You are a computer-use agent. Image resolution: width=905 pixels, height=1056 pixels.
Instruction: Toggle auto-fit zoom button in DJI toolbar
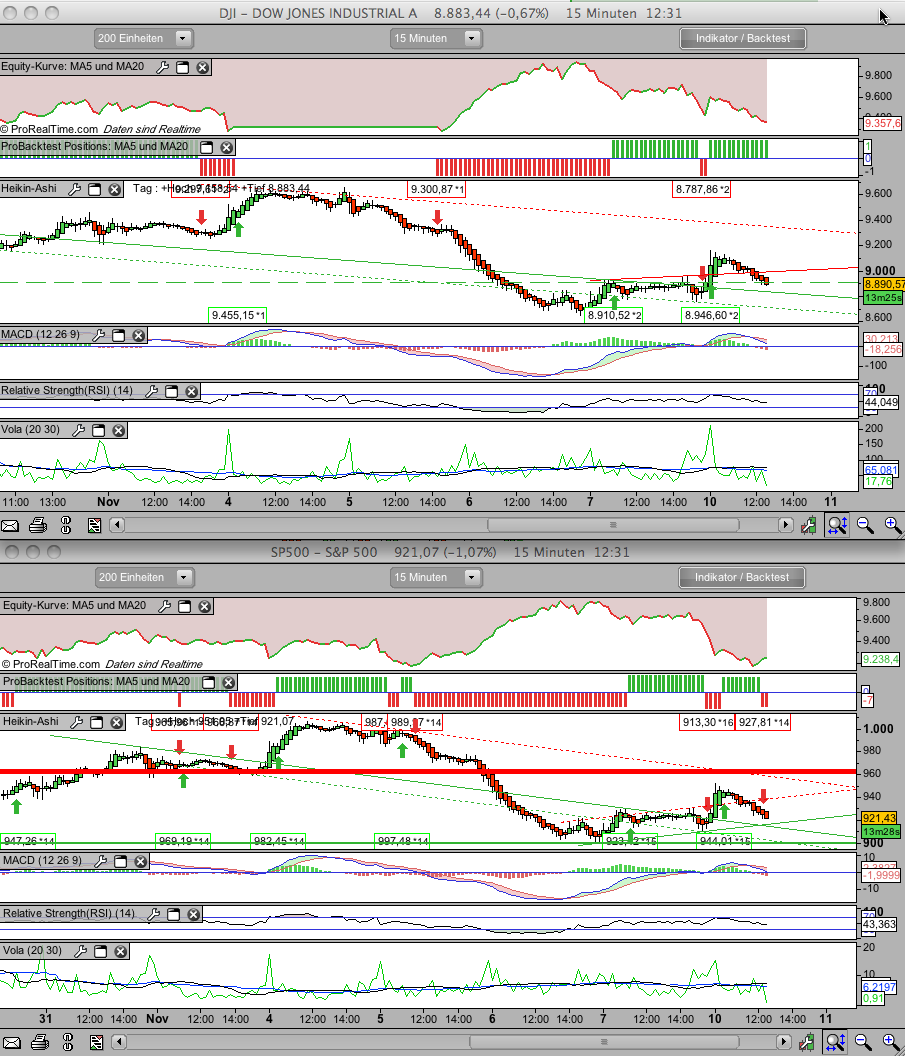click(x=837, y=525)
